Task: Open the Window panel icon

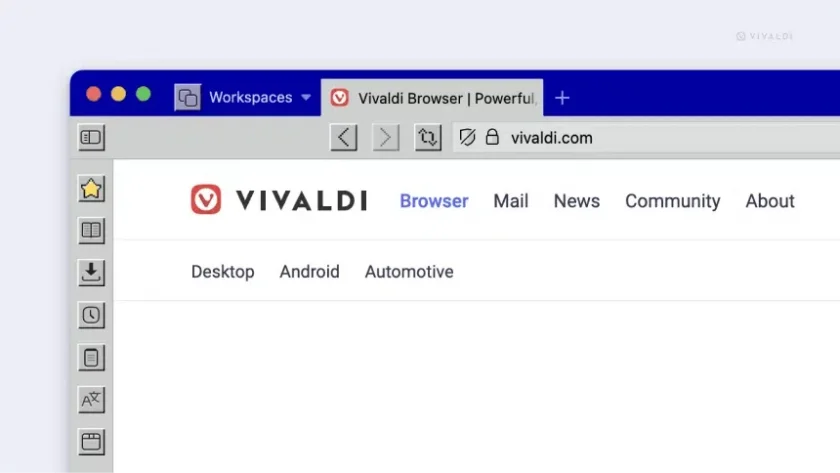Action: click(91, 442)
